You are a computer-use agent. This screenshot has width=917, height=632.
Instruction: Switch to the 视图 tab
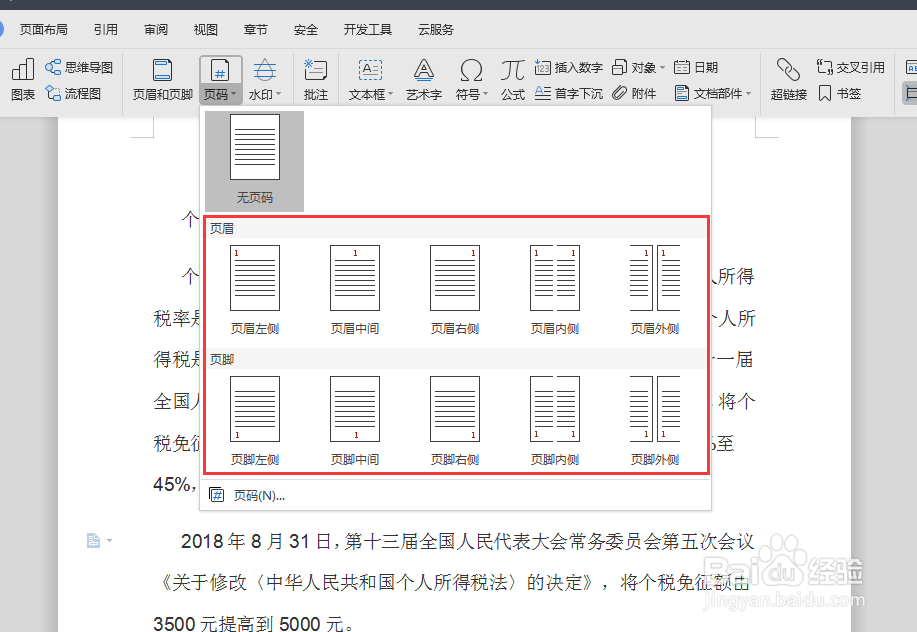pyautogui.click(x=206, y=30)
